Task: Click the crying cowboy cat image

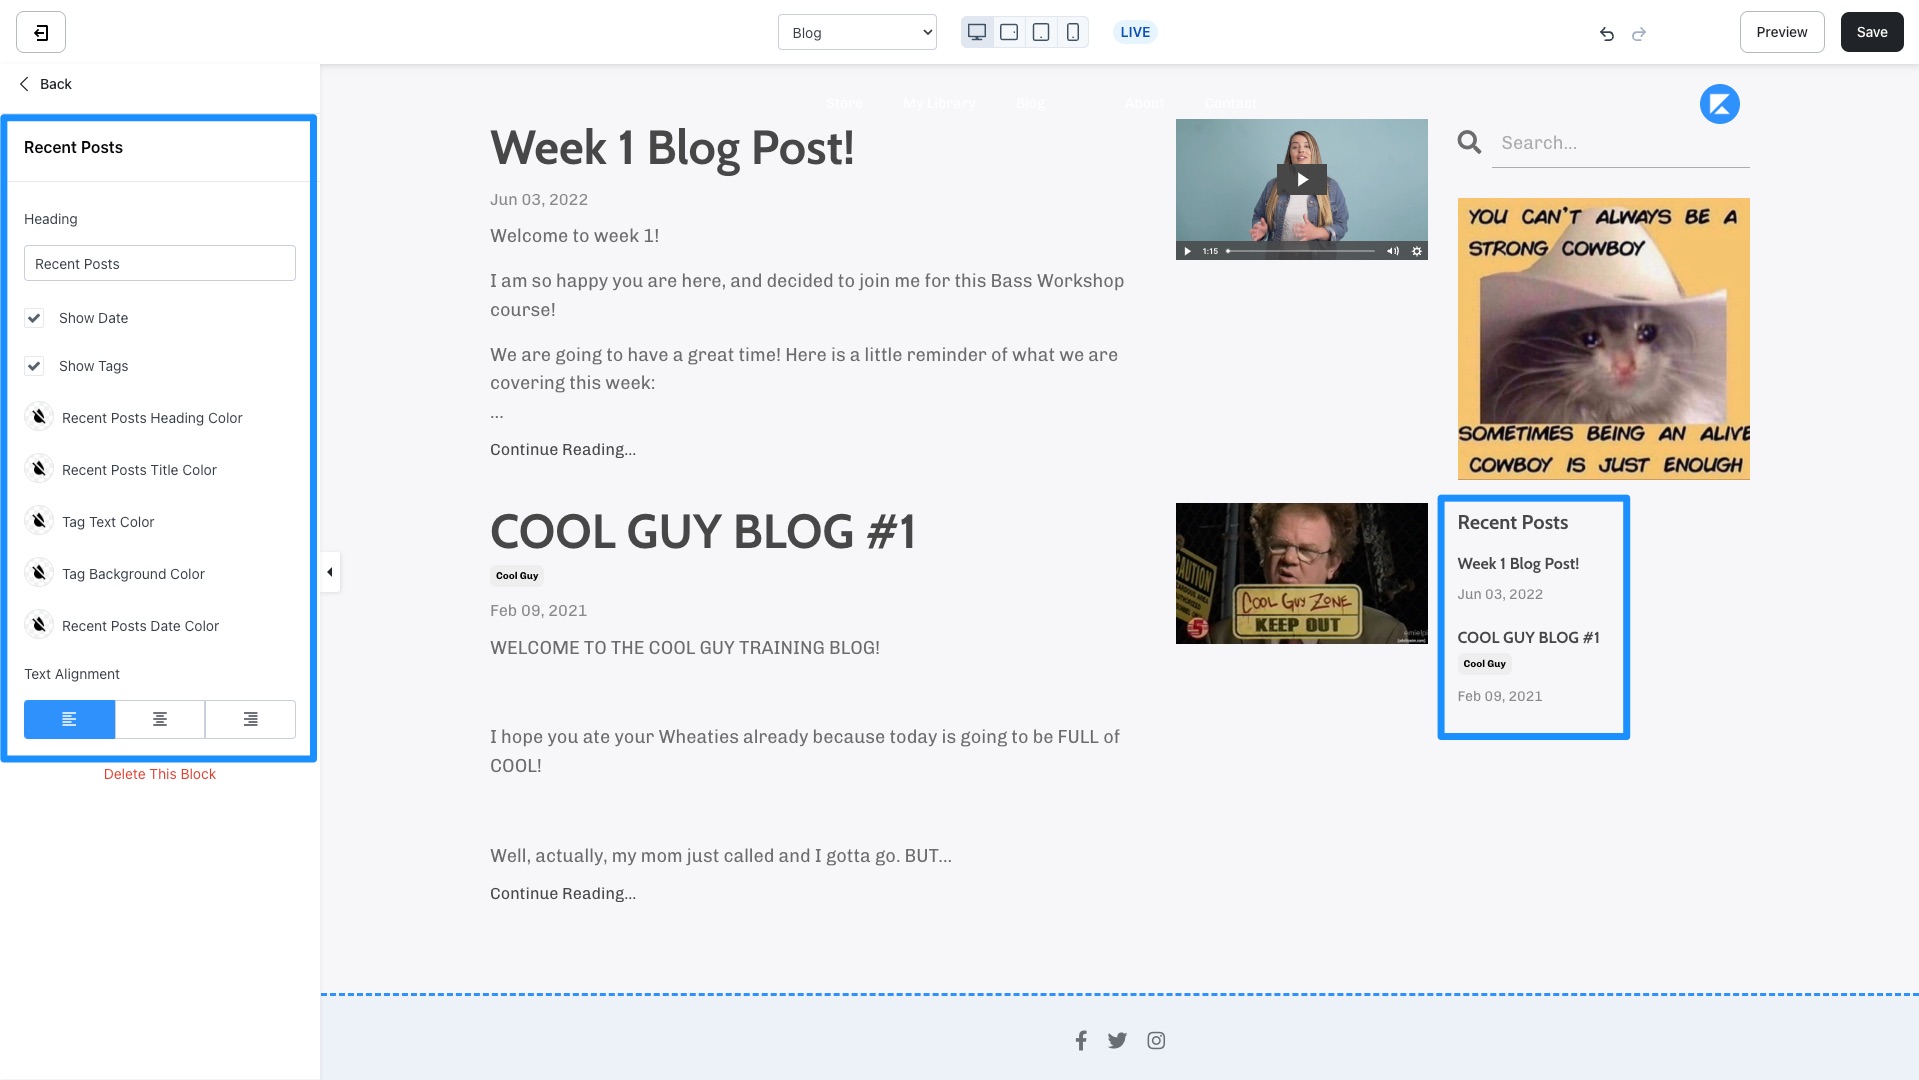Action: (x=1603, y=339)
